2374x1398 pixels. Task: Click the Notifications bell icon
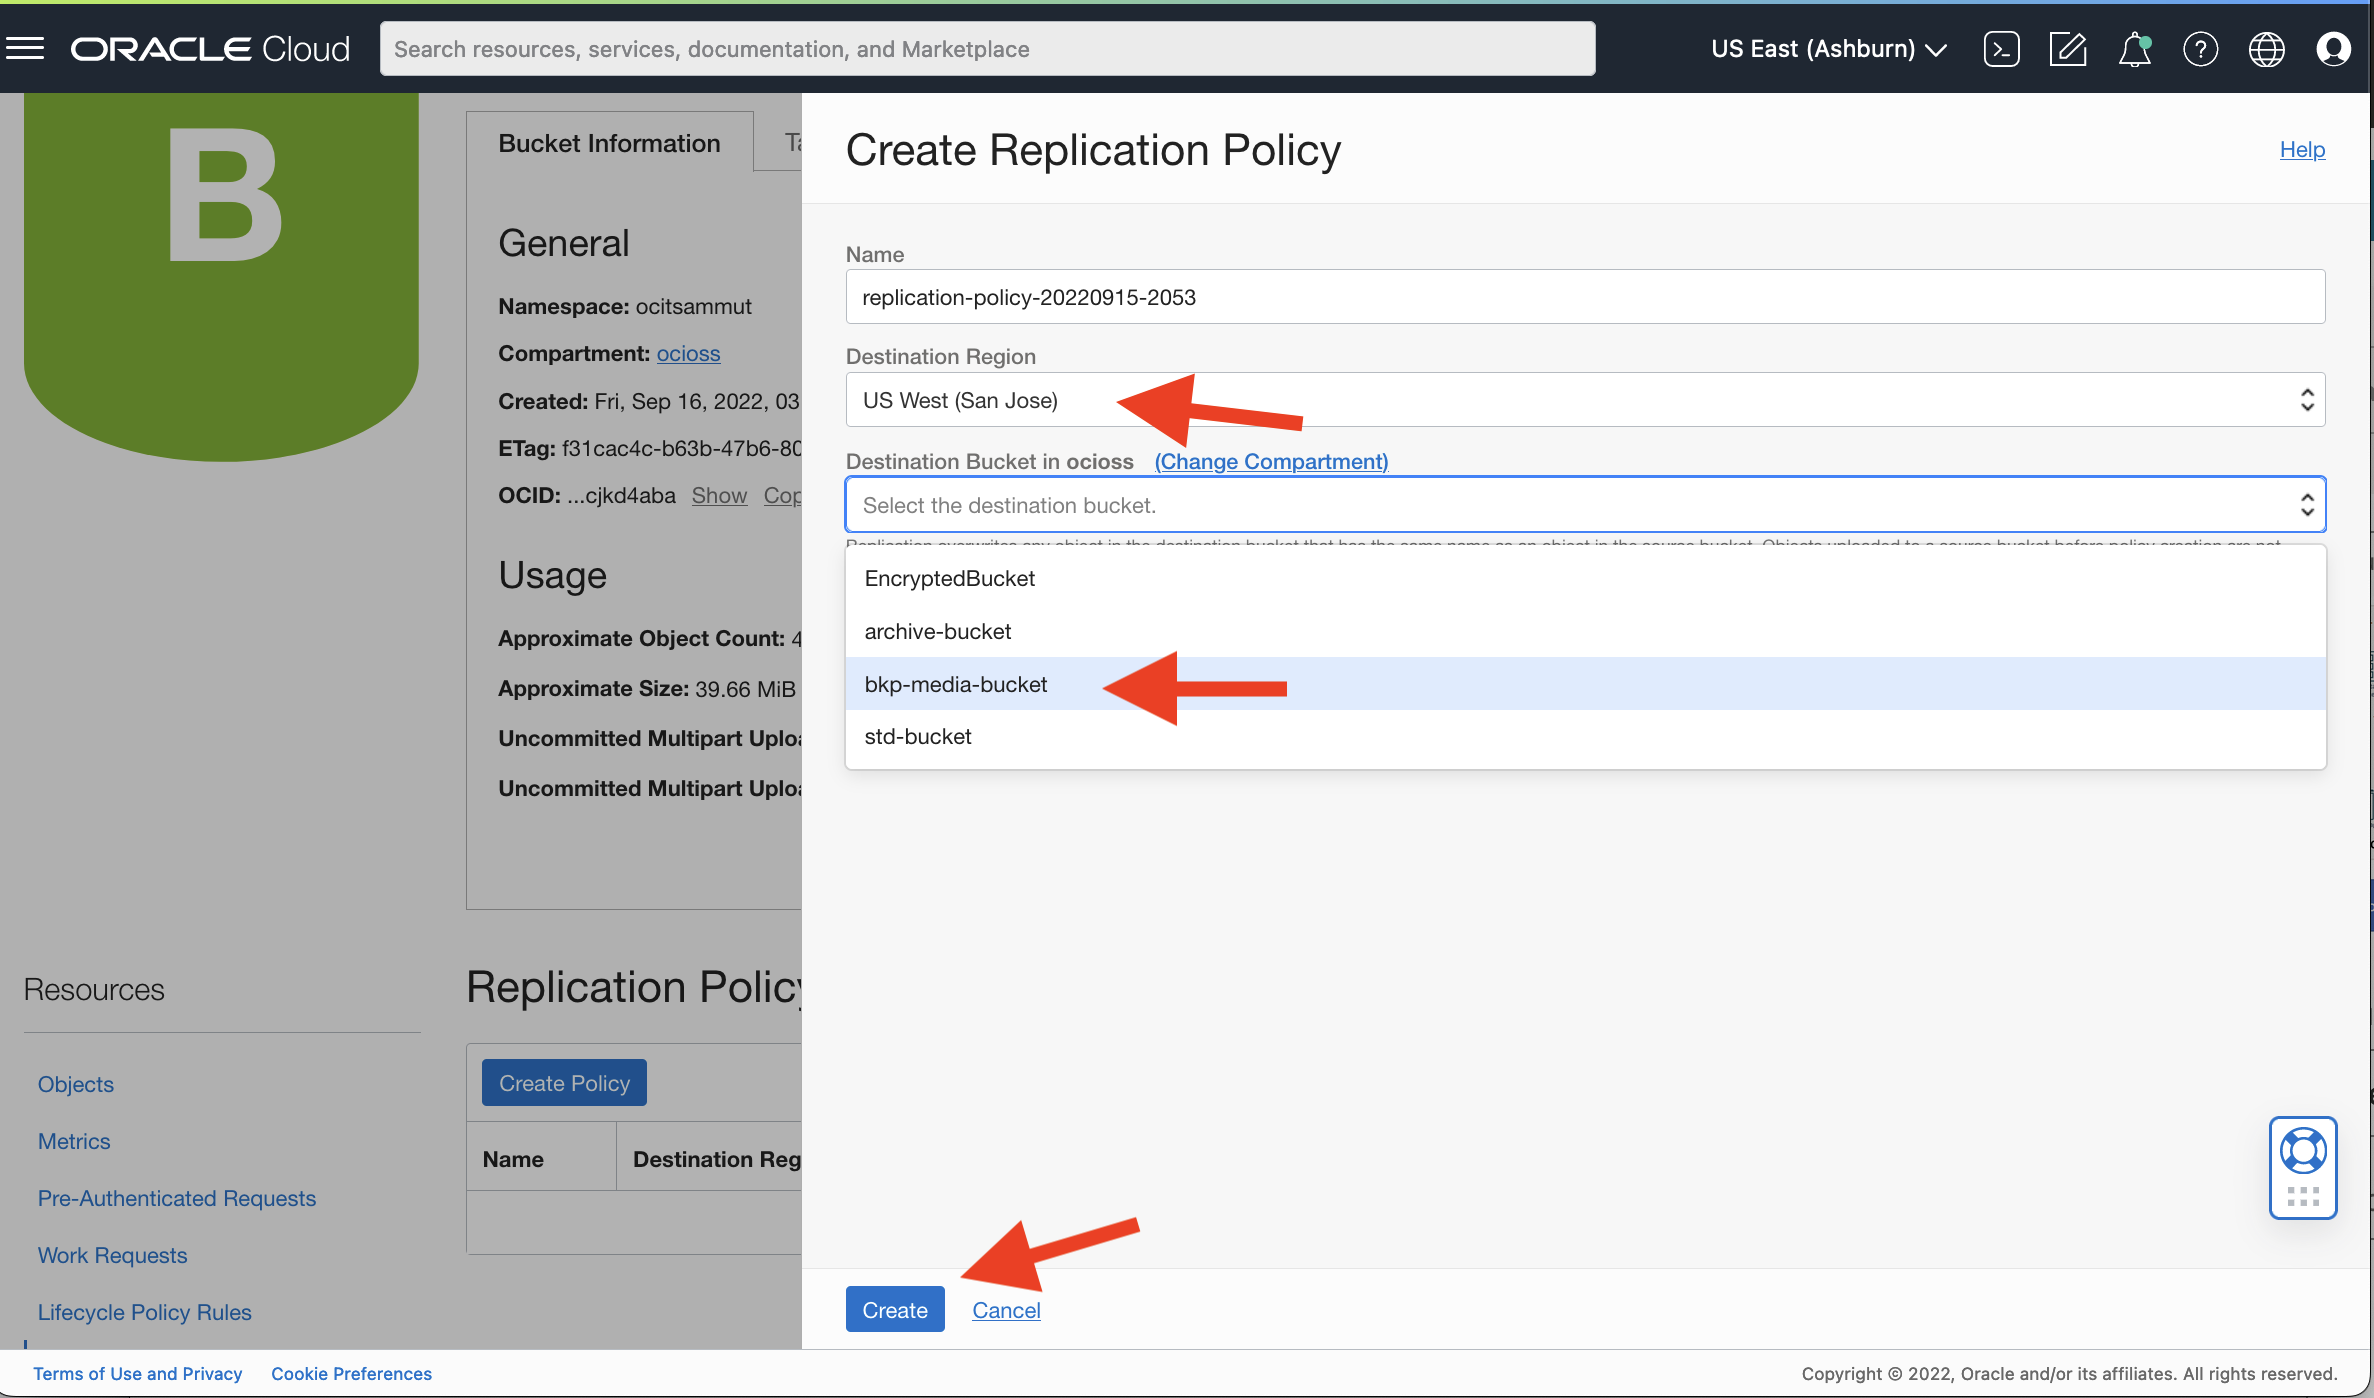[x=2134, y=47]
